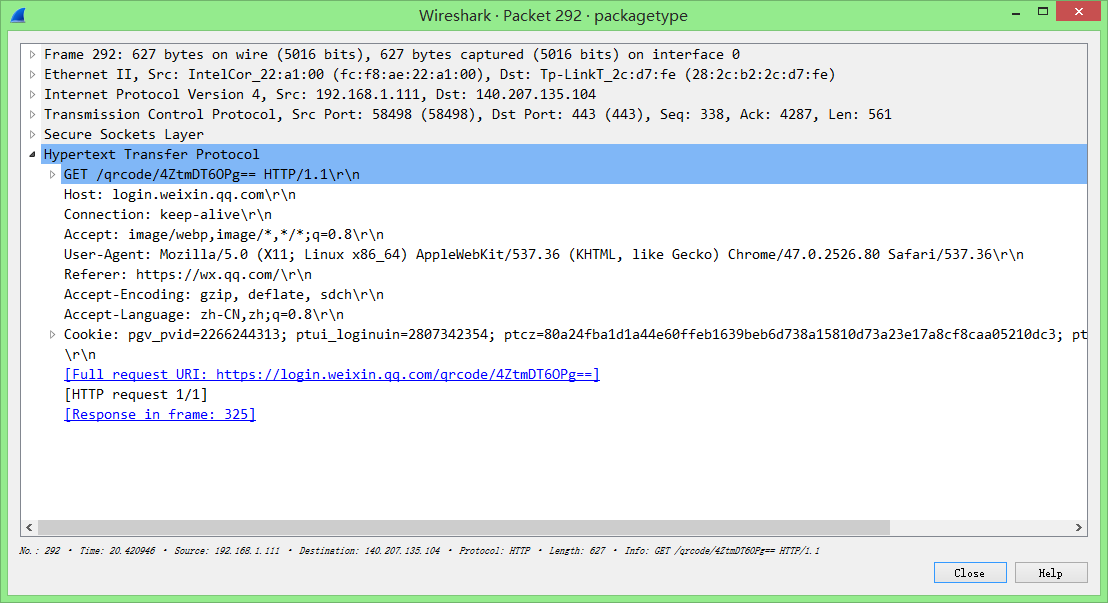Select the Referer: https://wx.qq.com/ line
Viewport: 1108px width, 603px height.
[187, 274]
